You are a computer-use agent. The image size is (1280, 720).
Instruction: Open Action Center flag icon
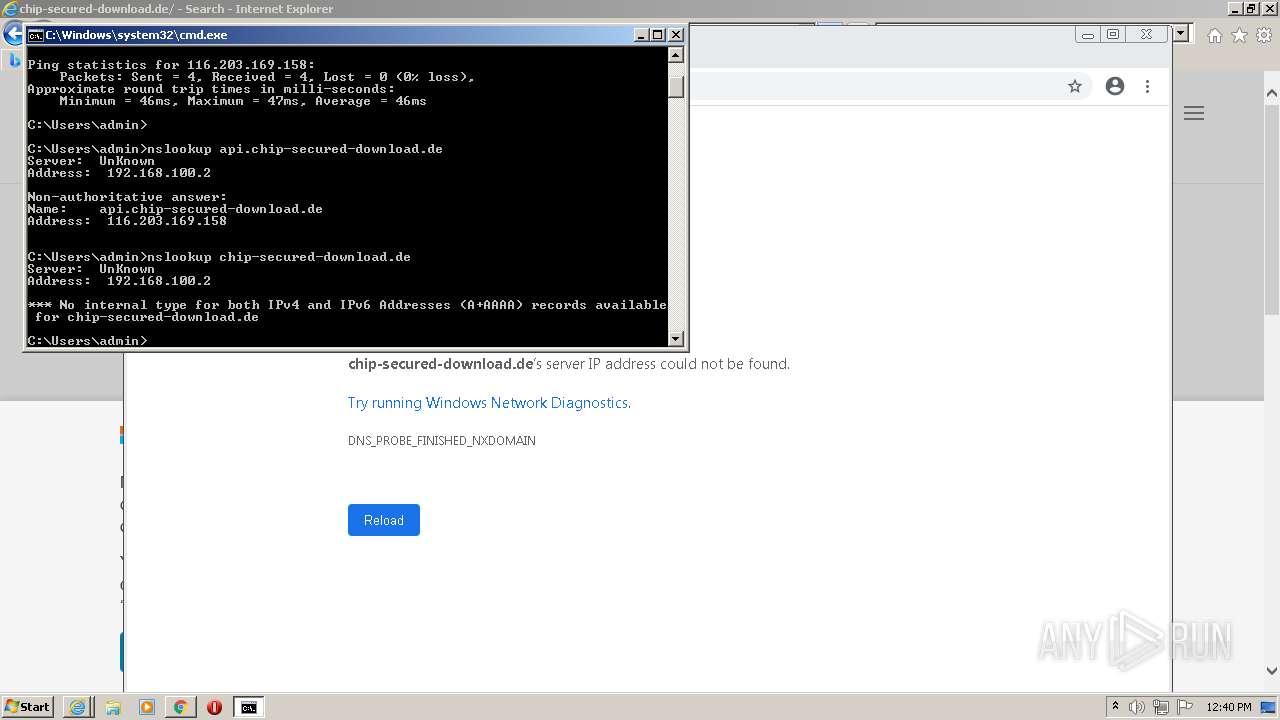pyautogui.click(x=1185, y=707)
